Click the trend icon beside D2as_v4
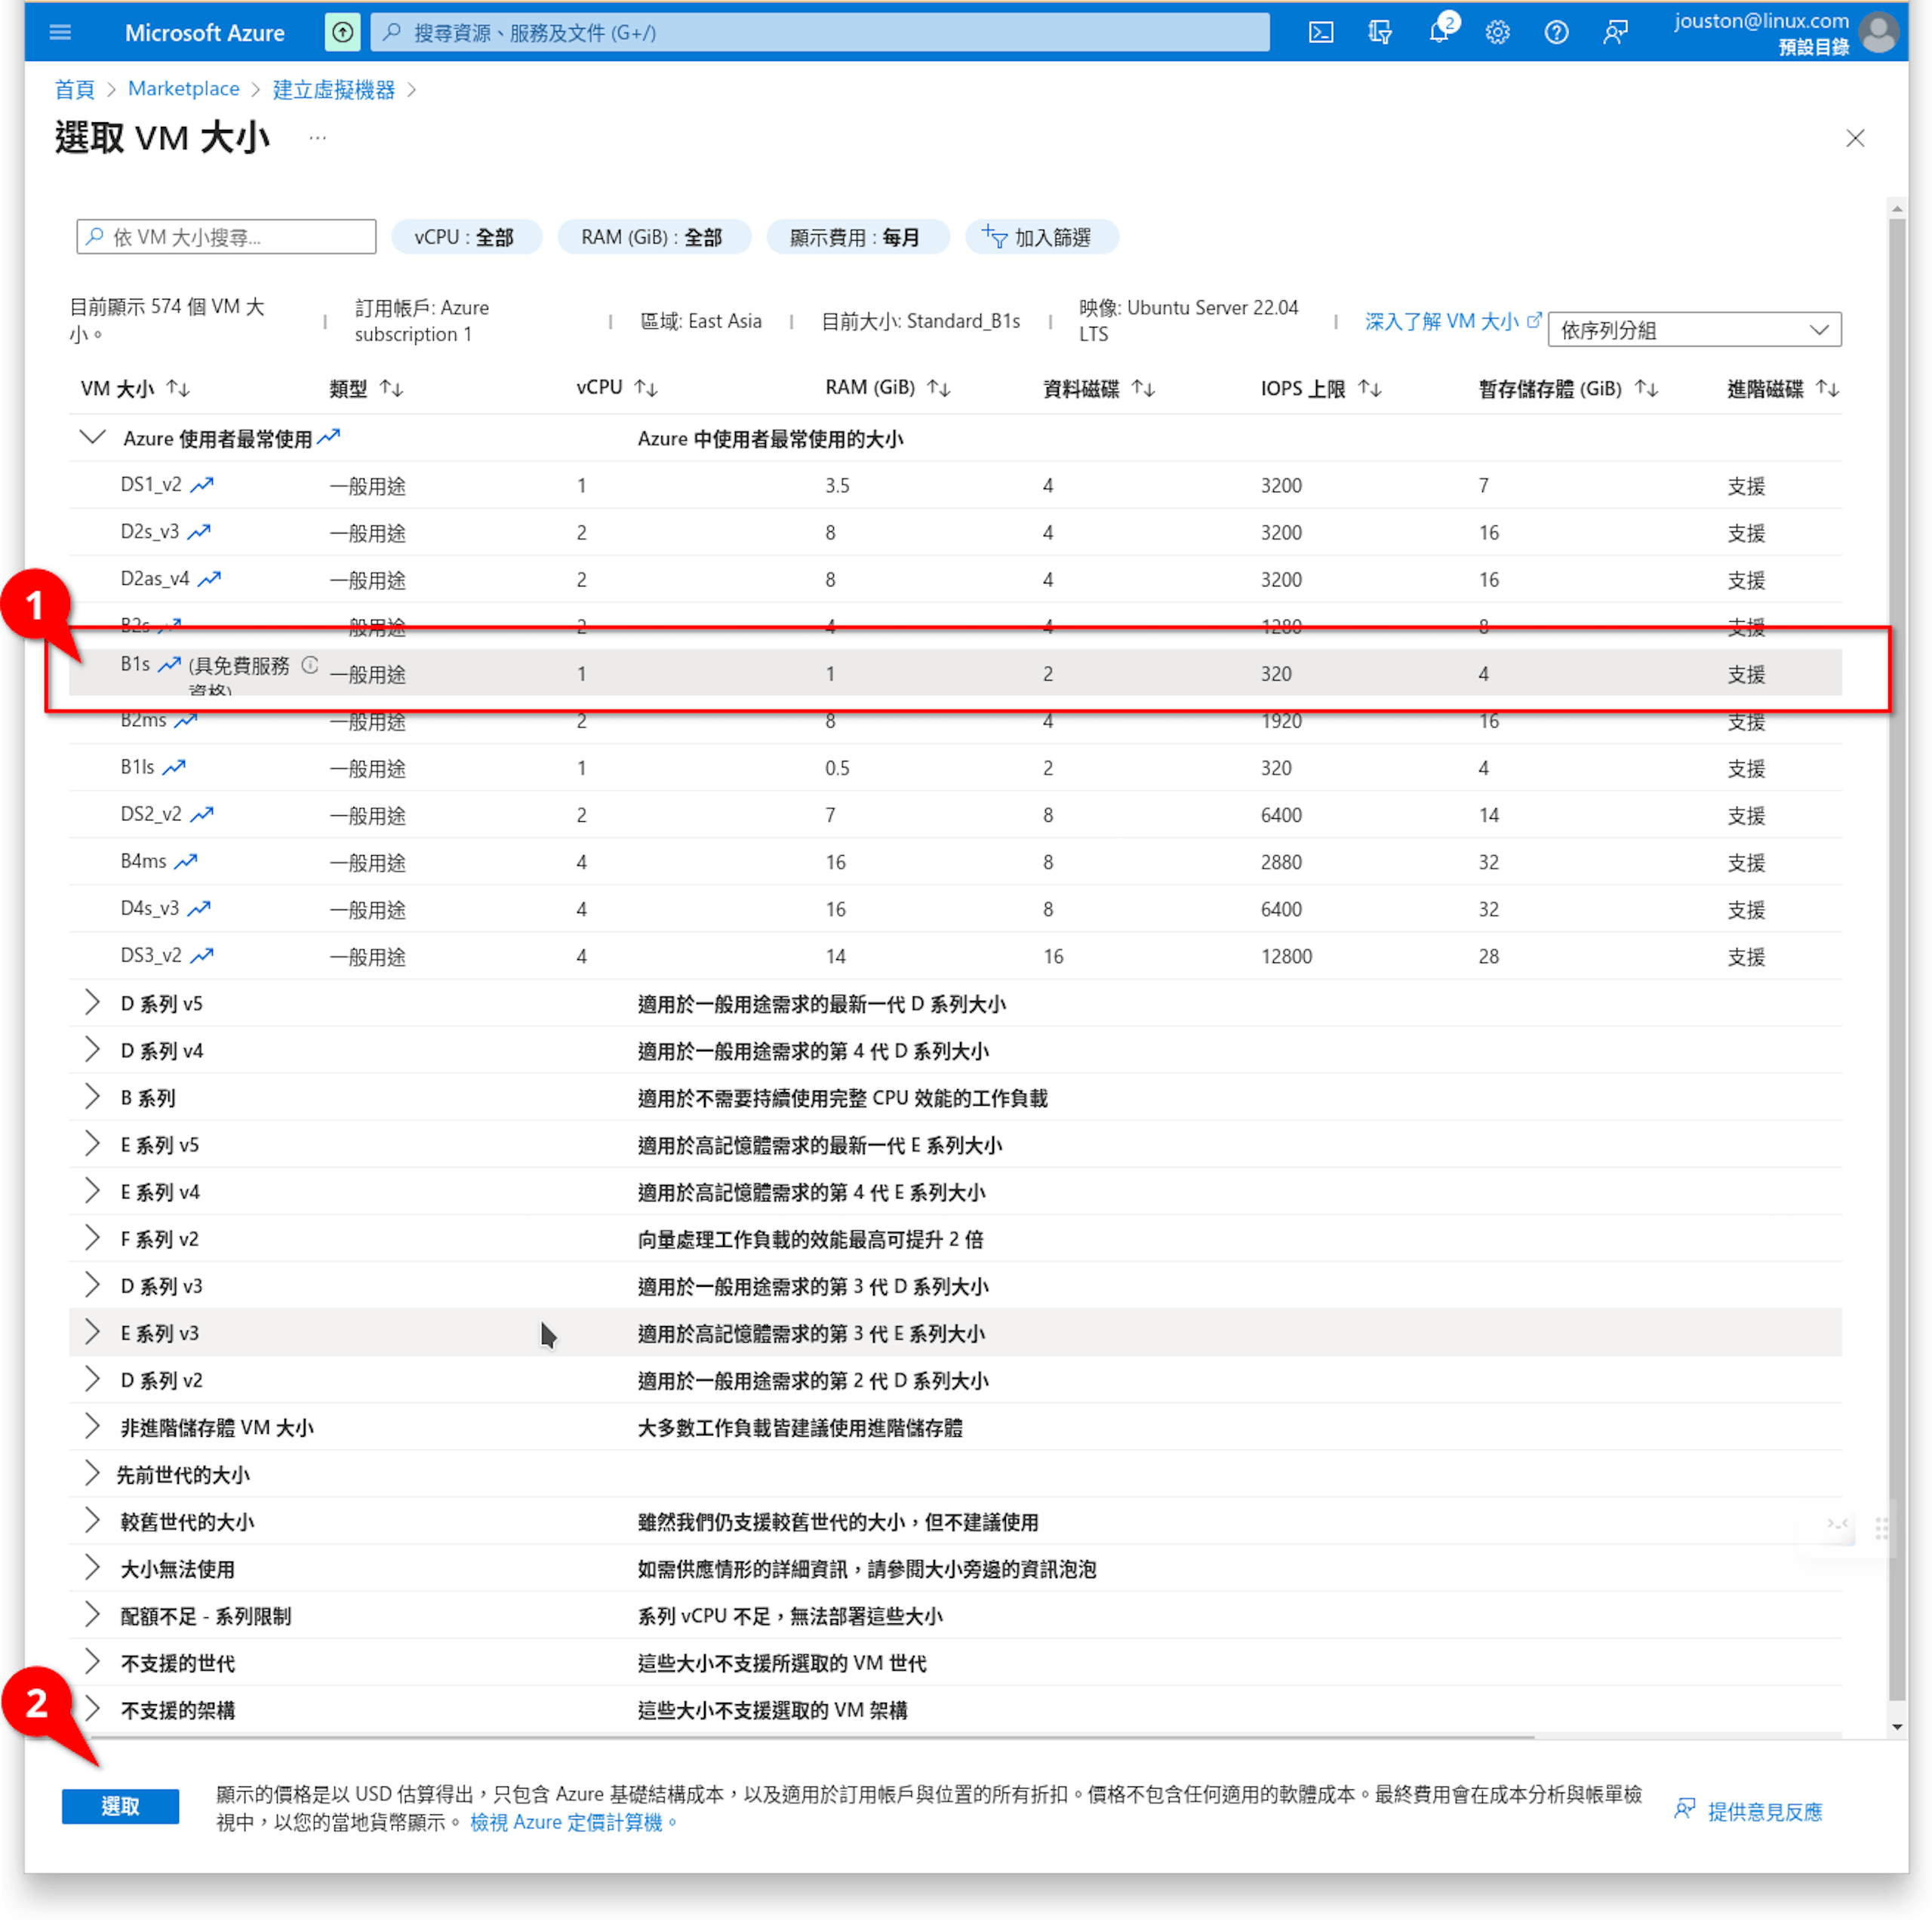 209,579
